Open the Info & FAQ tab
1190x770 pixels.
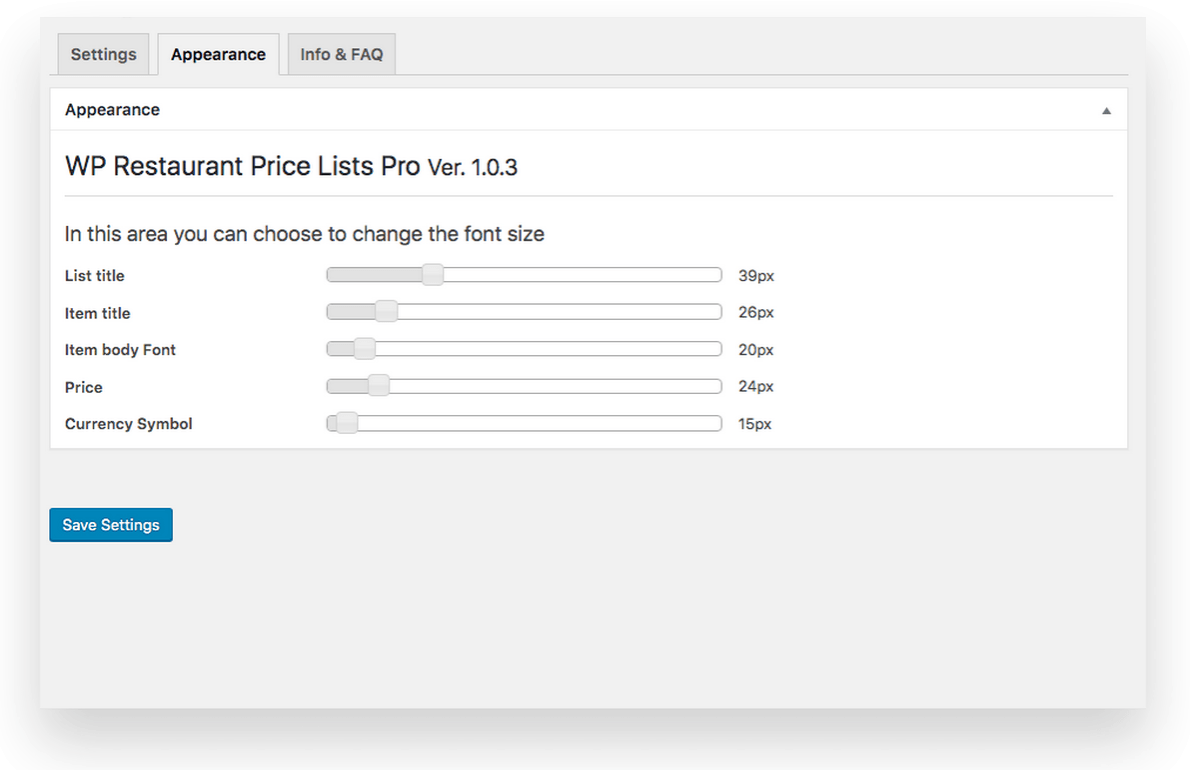pyautogui.click(x=341, y=55)
